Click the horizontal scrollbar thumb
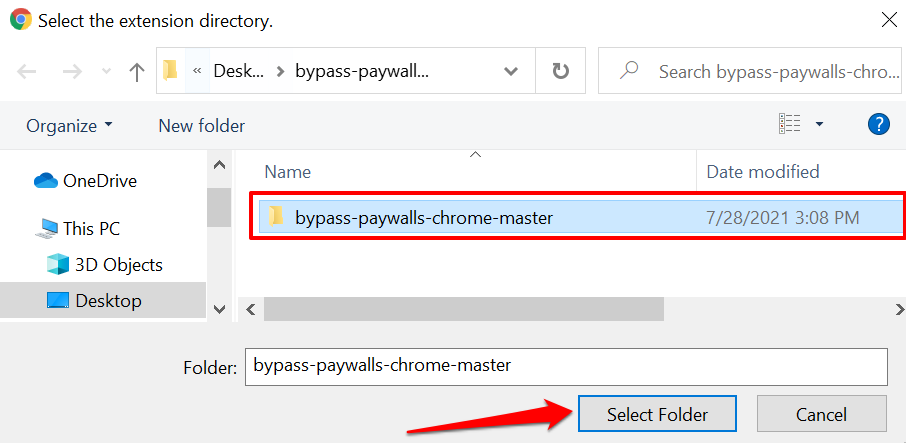This screenshot has width=906, height=443. tap(464, 310)
